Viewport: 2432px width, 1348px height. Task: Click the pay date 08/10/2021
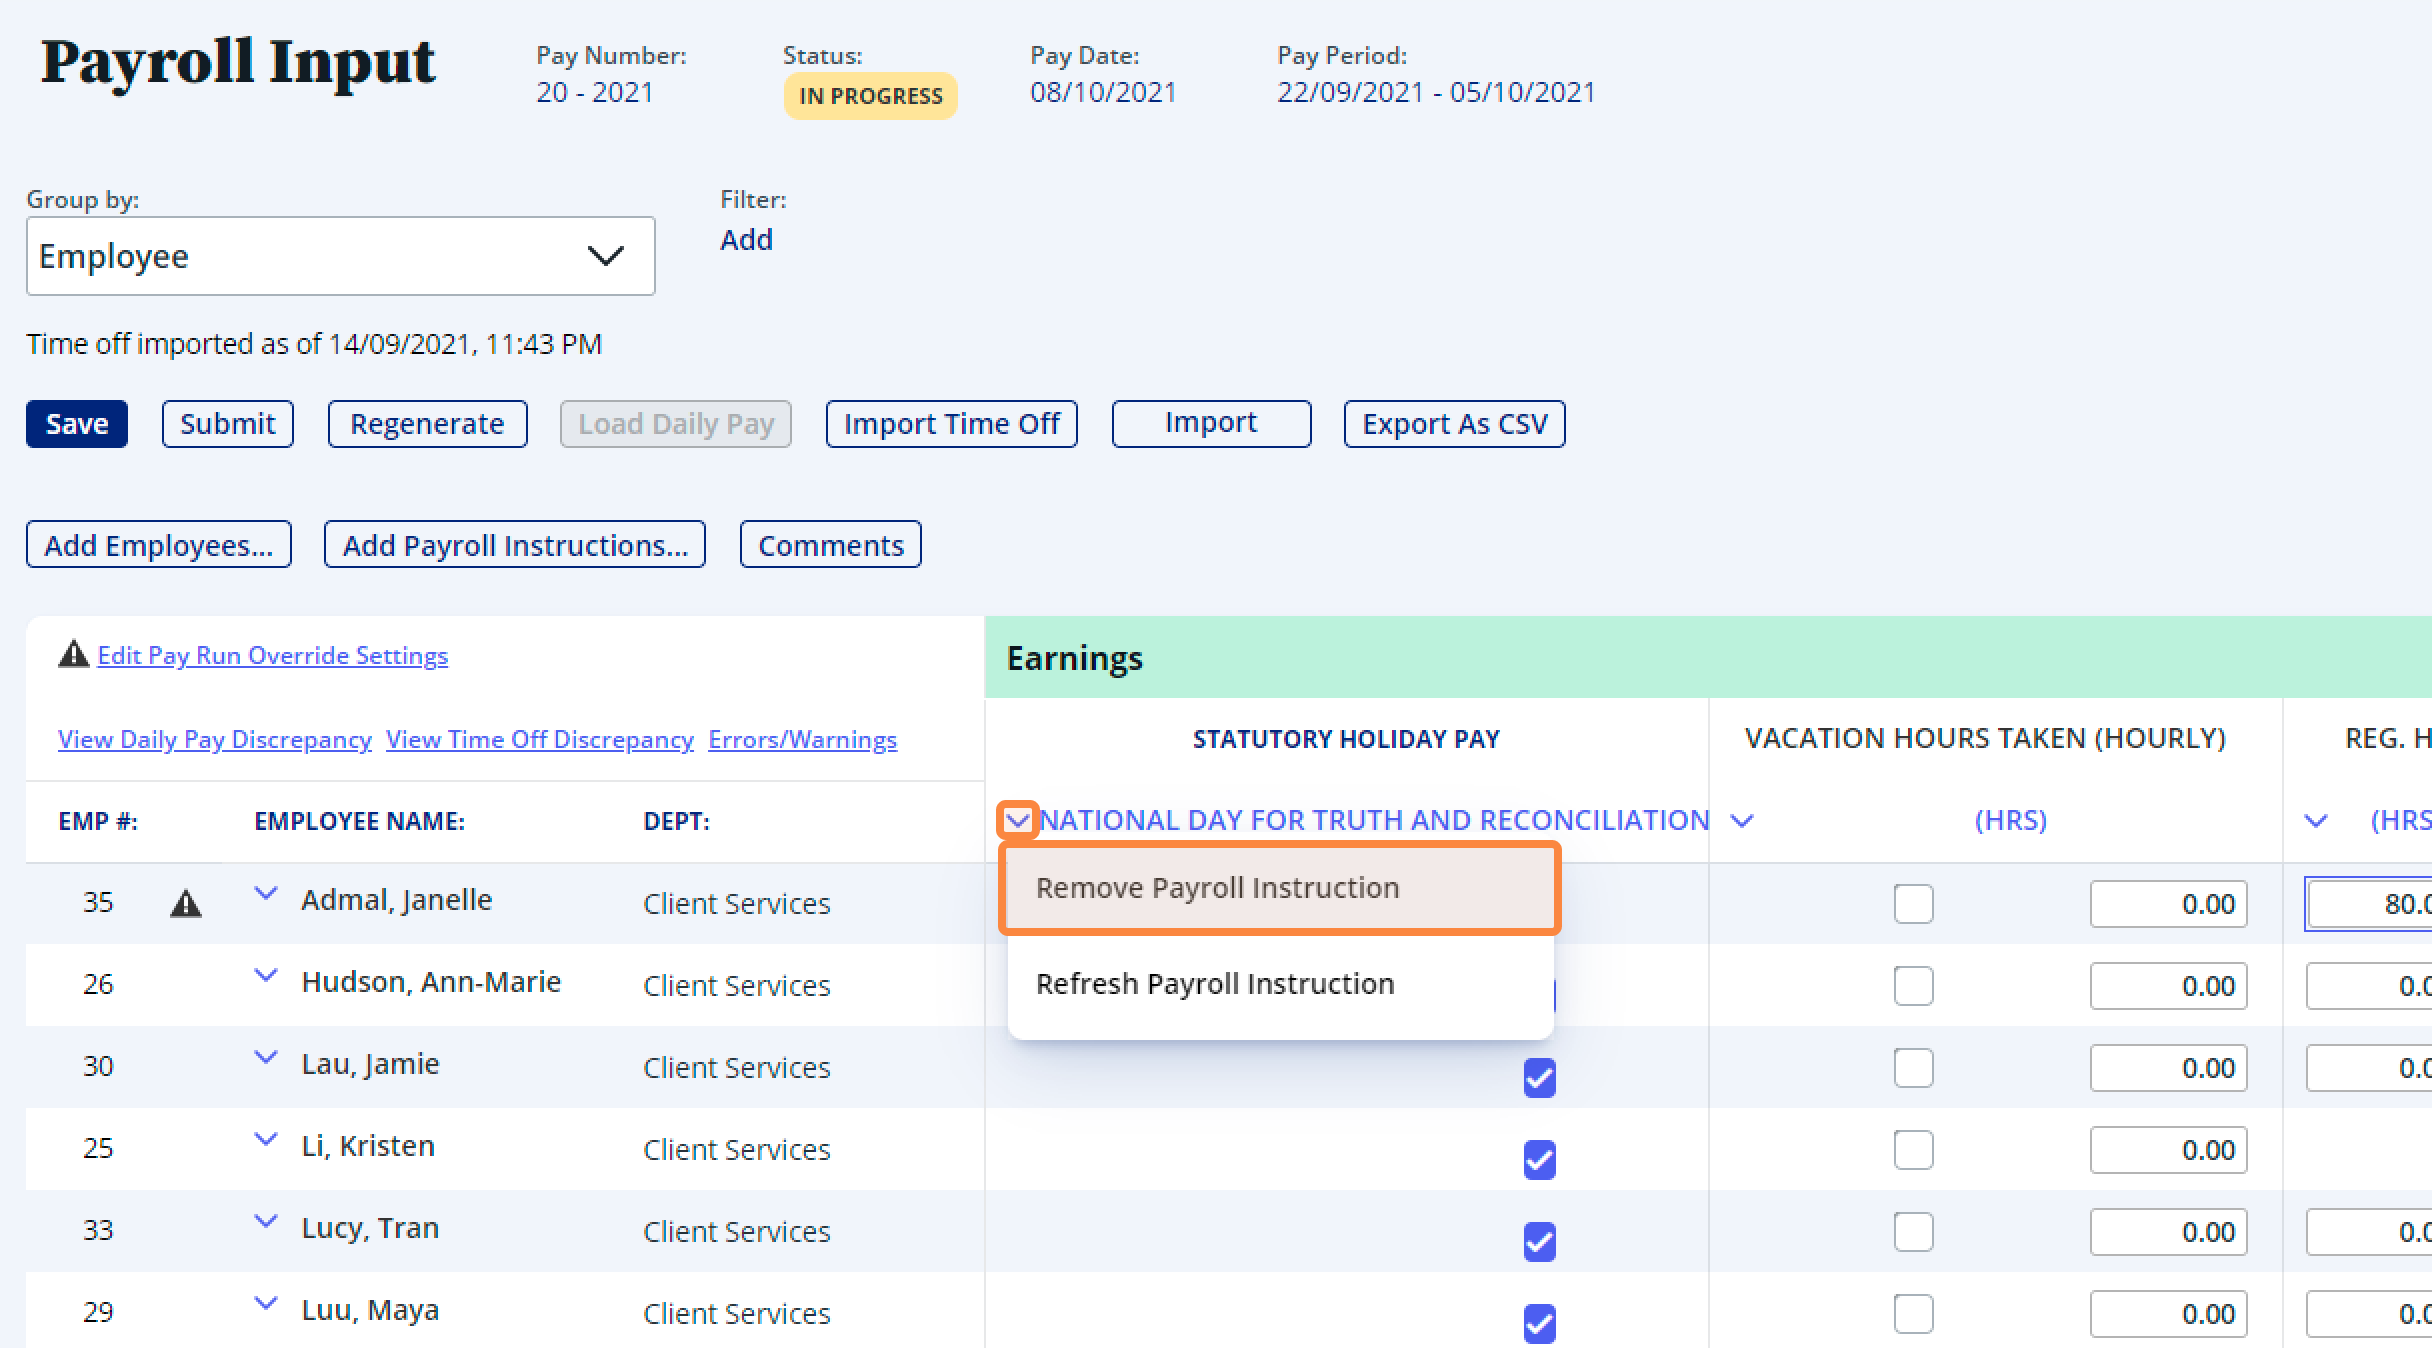tap(1103, 93)
